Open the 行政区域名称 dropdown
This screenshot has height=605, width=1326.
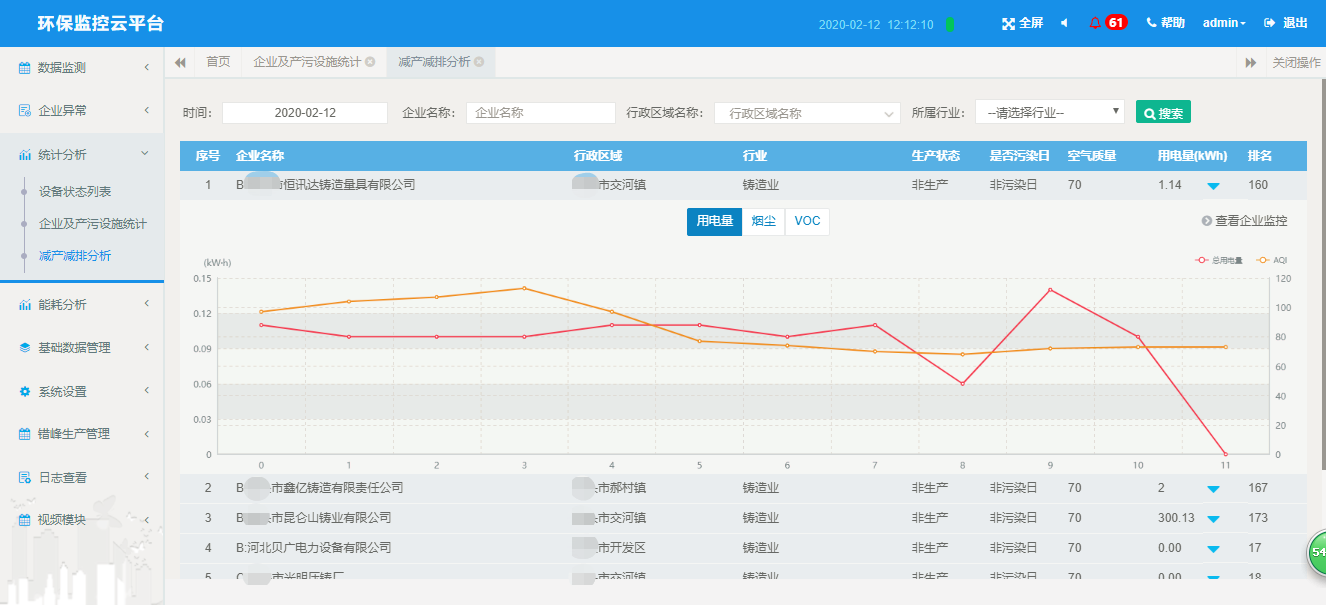pos(807,114)
